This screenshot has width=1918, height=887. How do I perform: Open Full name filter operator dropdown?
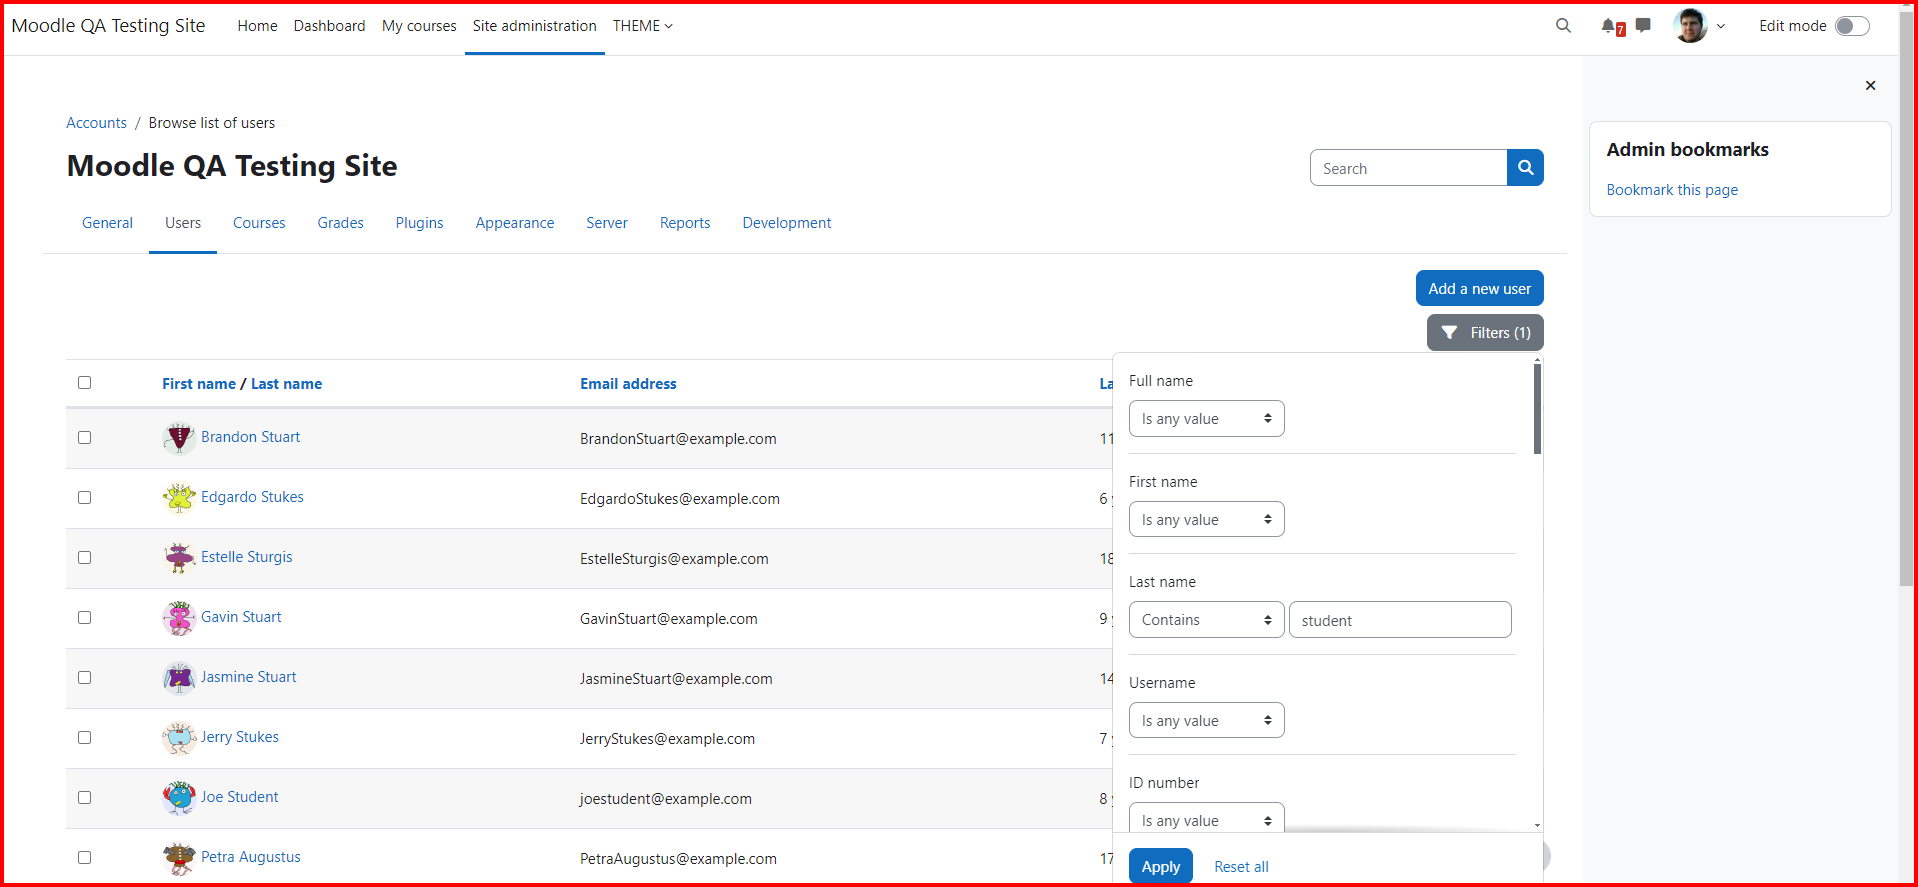1206,419
